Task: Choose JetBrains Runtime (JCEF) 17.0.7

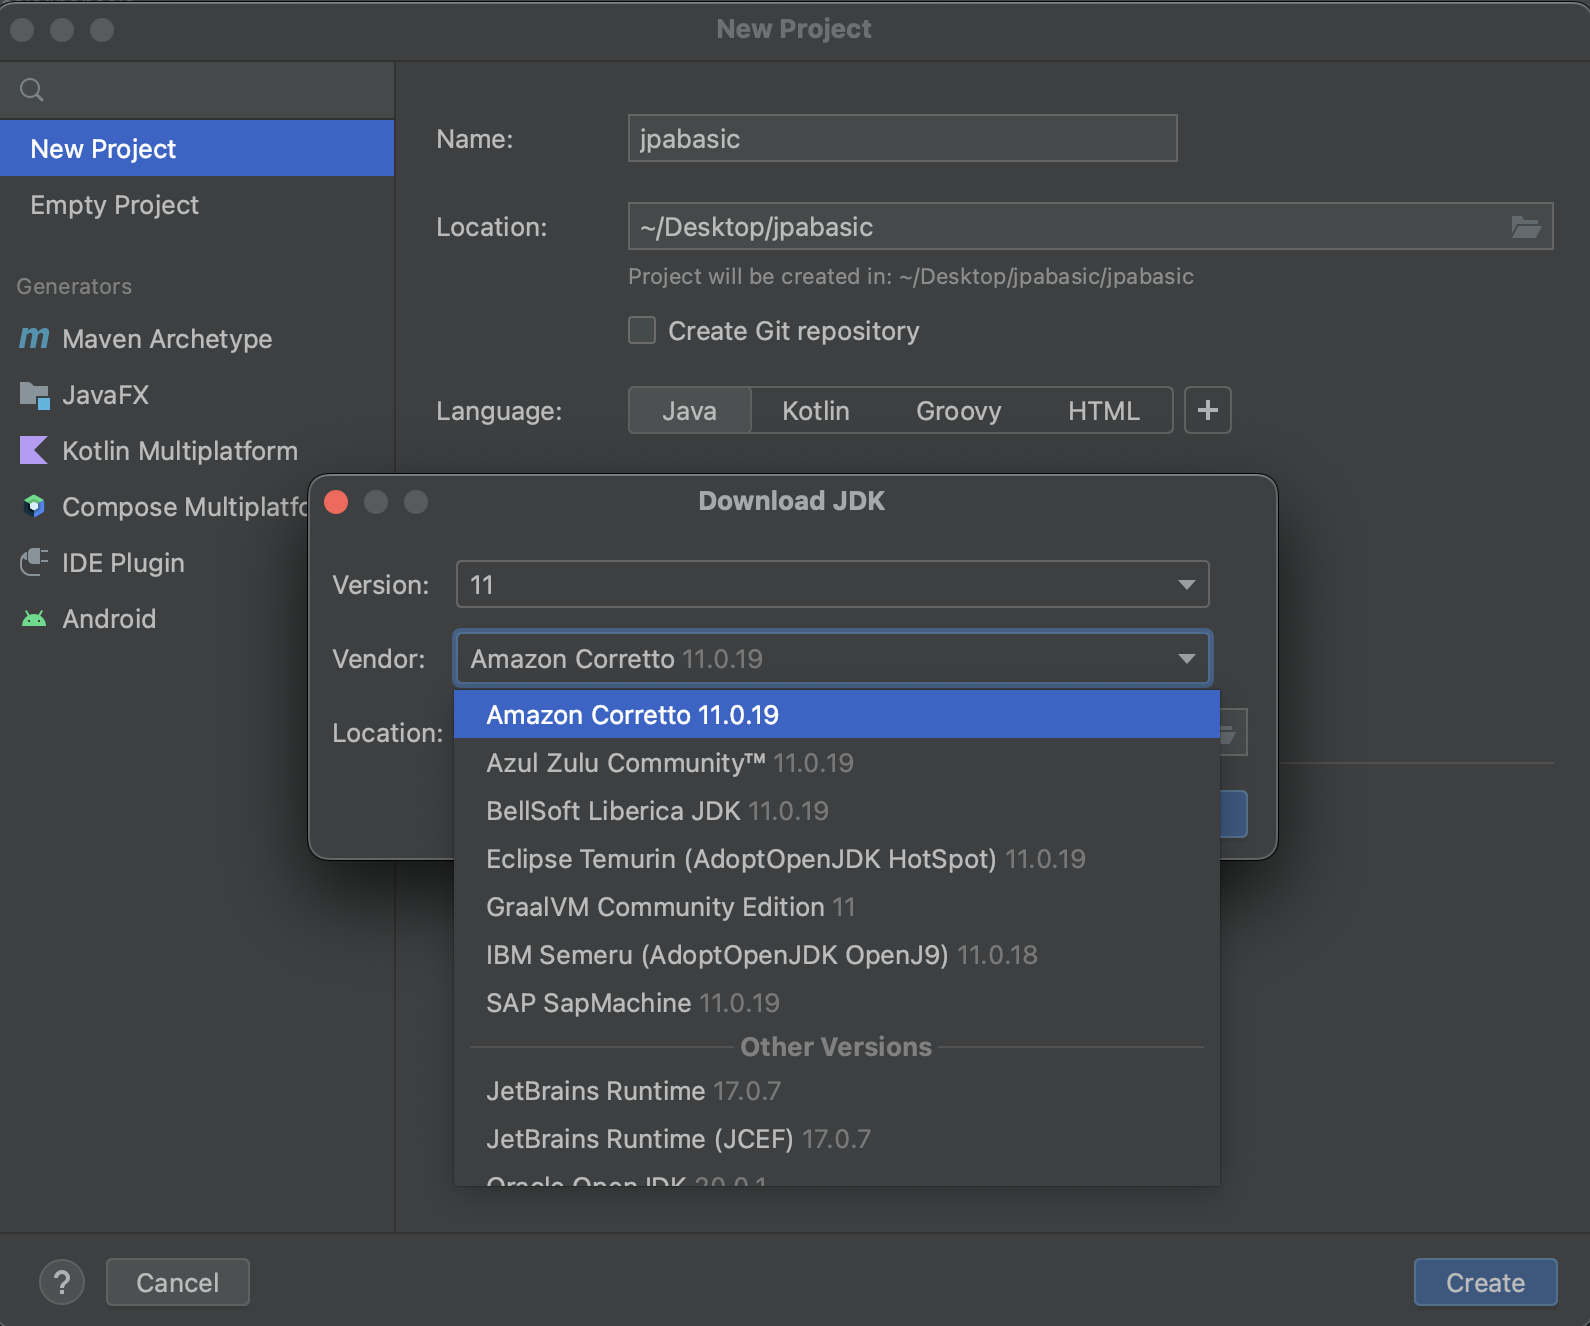Action: 836,1139
